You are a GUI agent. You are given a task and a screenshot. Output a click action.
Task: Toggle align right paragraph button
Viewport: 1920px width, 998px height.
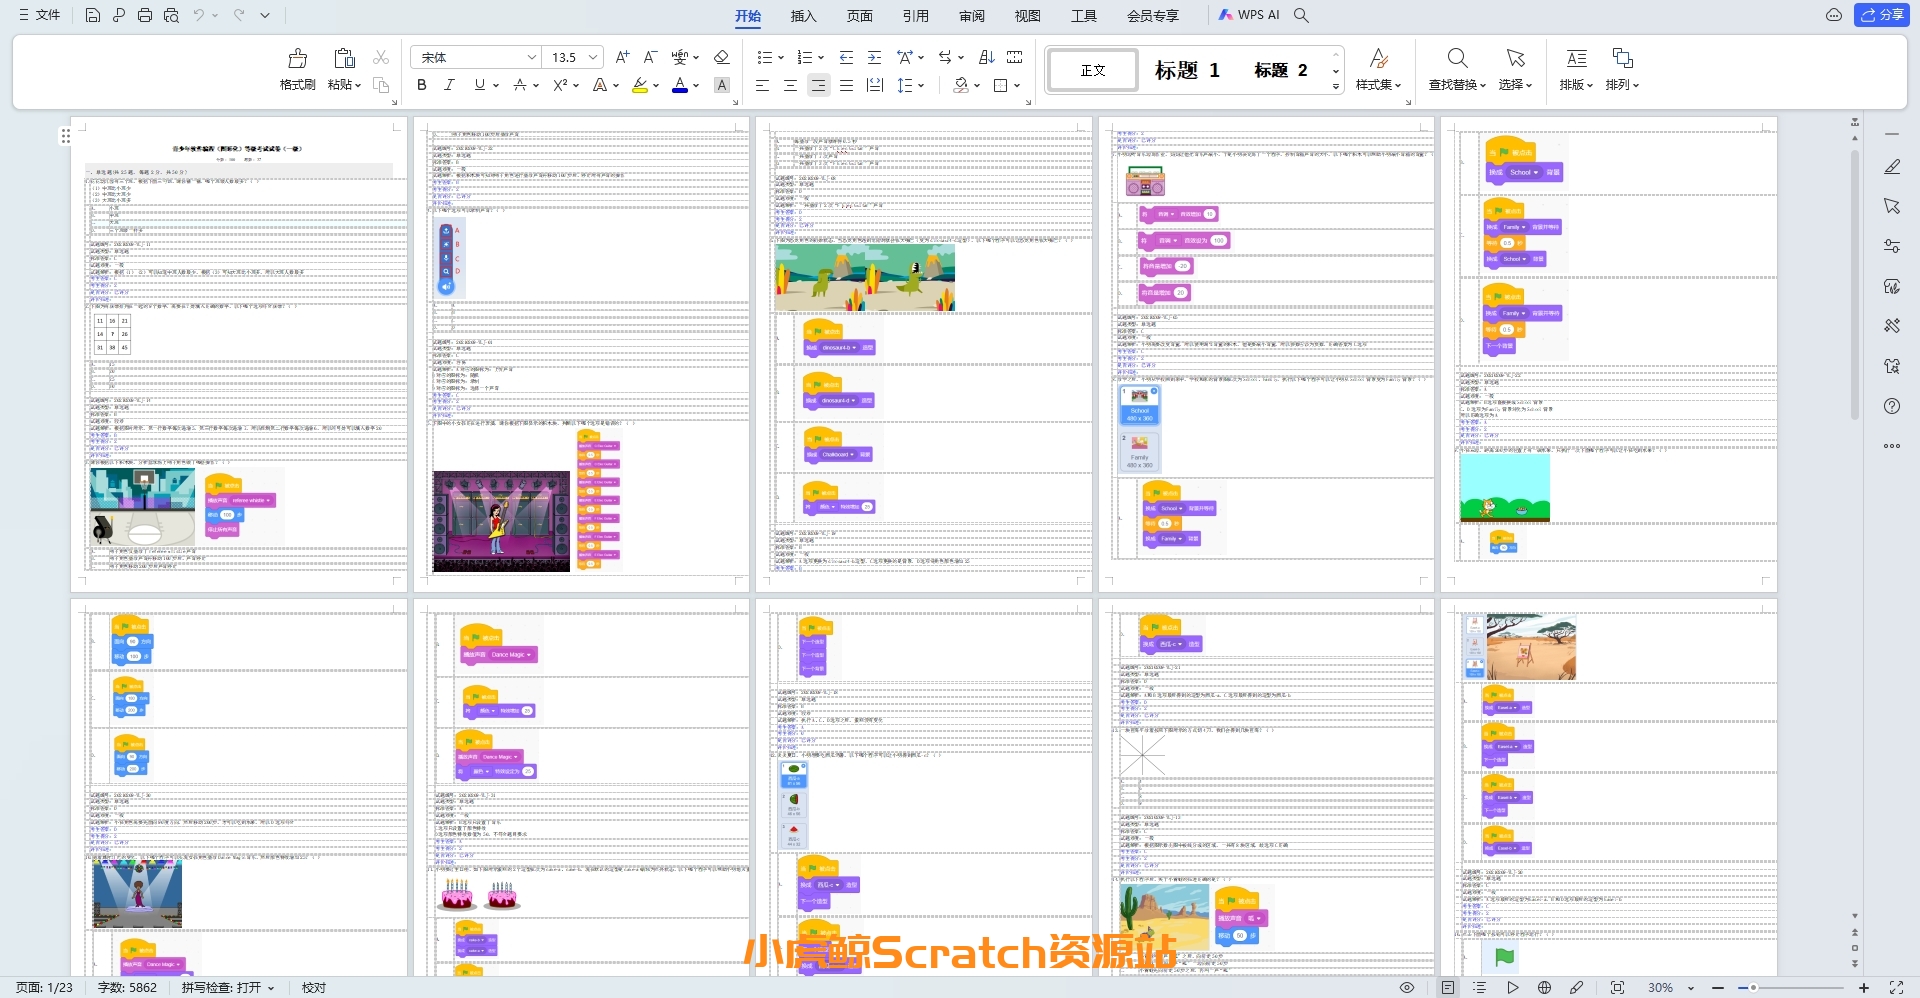[x=819, y=85]
